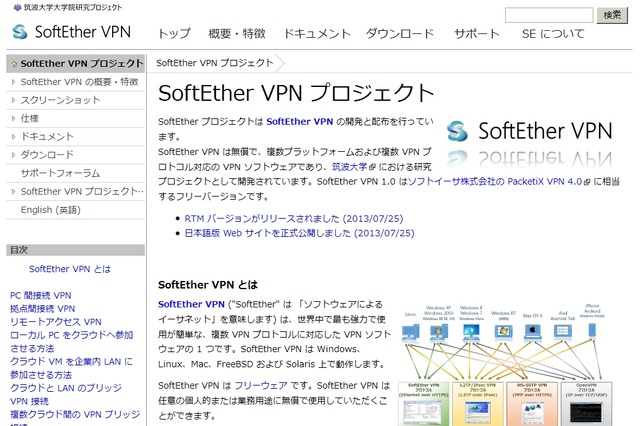Click the 筑波大学 link in the intro paragraph
This screenshot has width=640, height=426.
pyautogui.click(x=349, y=166)
